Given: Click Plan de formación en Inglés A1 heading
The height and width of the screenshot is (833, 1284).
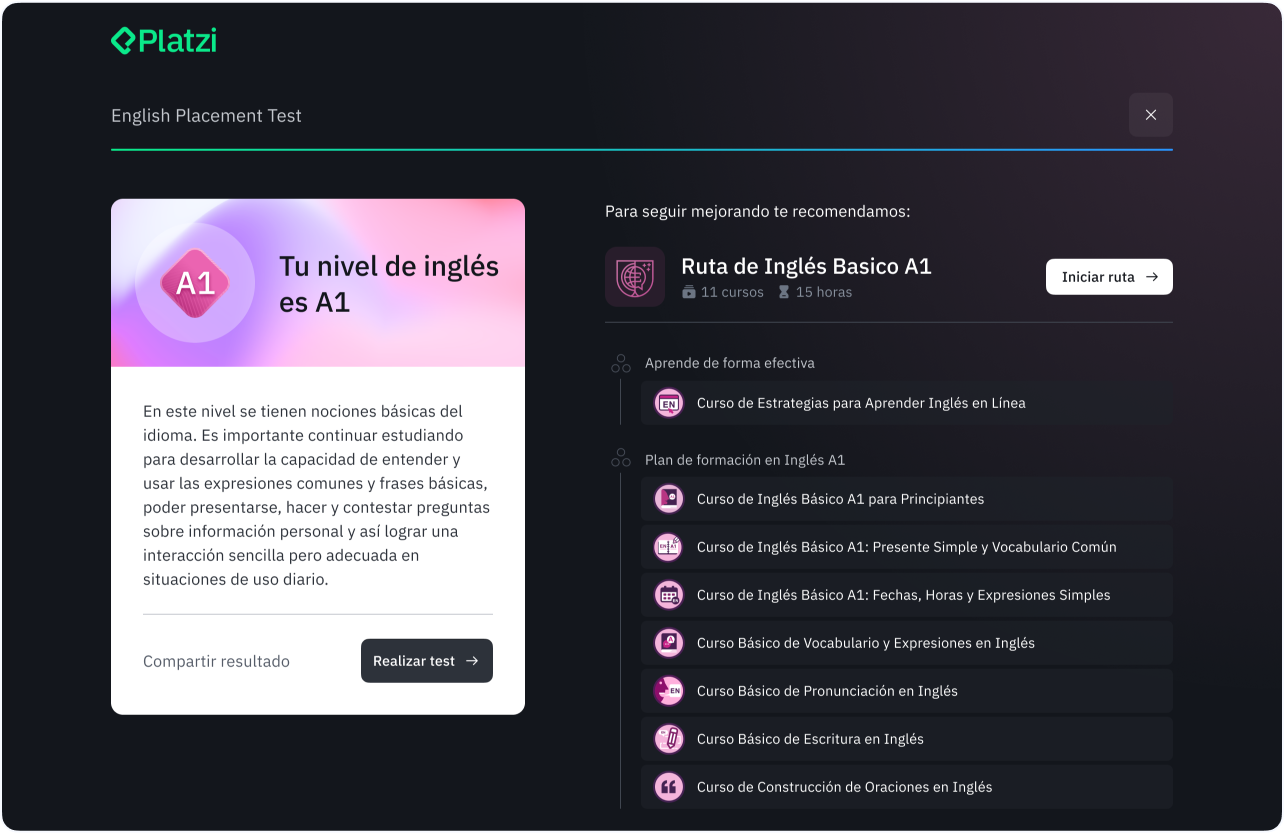Looking at the screenshot, I should pyautogui.click(x=745, y=460).
